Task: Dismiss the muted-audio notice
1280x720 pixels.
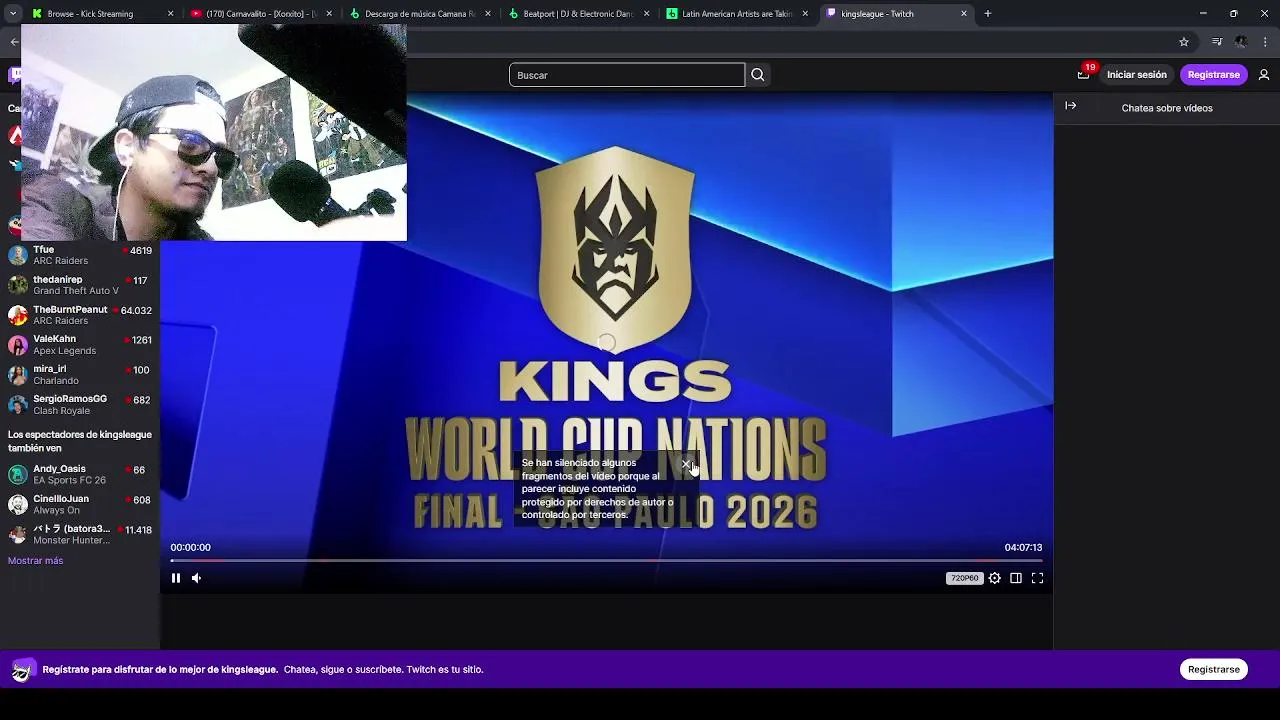Action: coord(686,463)
